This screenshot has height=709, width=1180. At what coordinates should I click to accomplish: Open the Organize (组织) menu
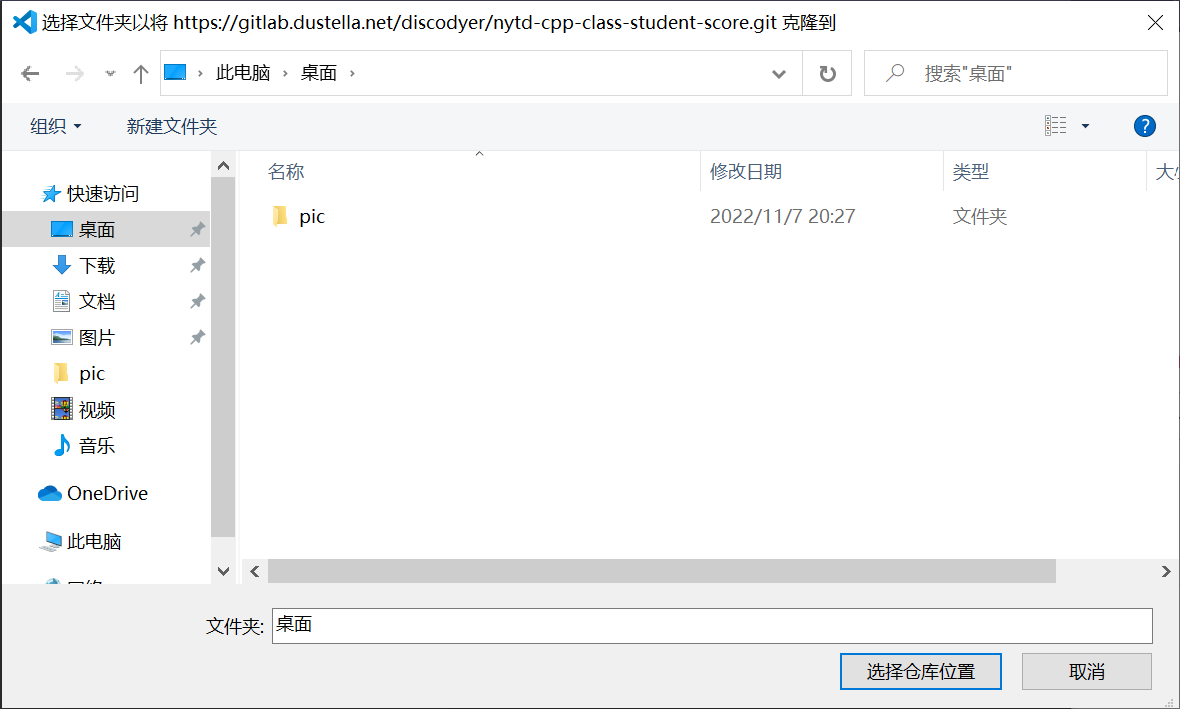(x=56, y=126)
